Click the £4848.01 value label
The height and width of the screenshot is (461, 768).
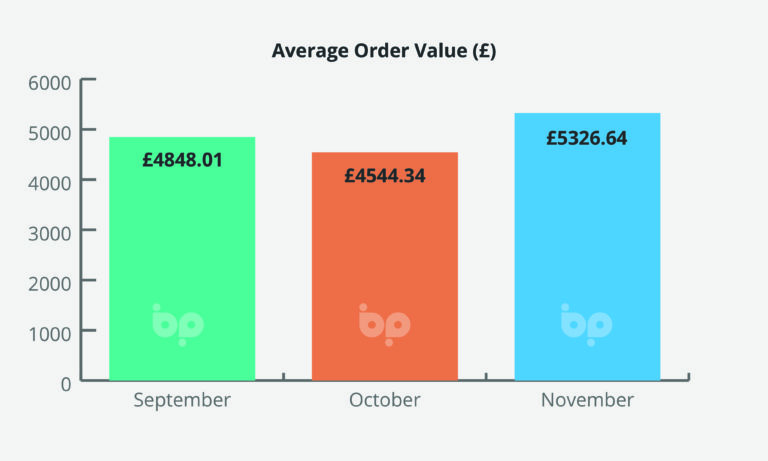[x=182, y=159]
